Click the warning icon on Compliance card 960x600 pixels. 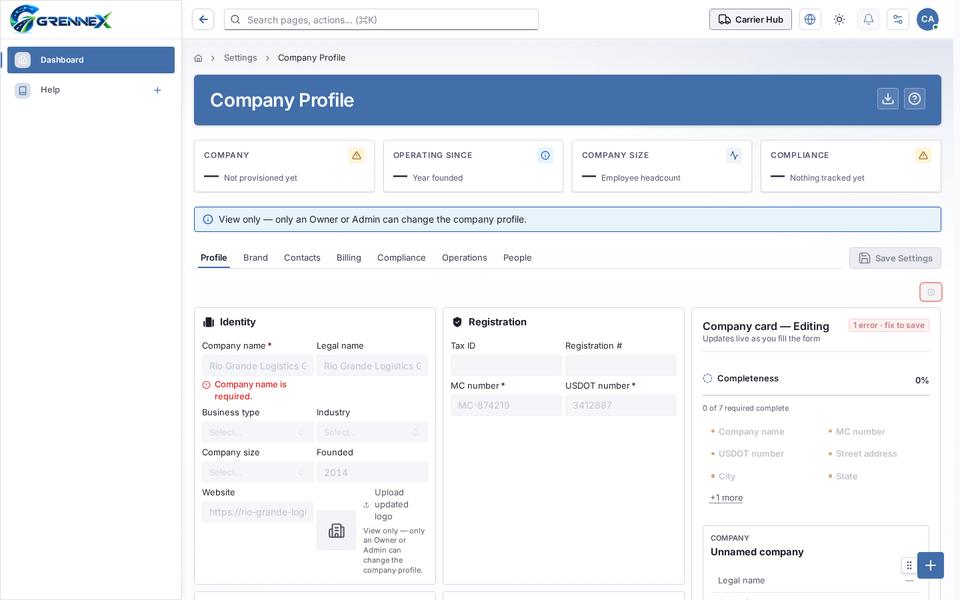point(923,156)
